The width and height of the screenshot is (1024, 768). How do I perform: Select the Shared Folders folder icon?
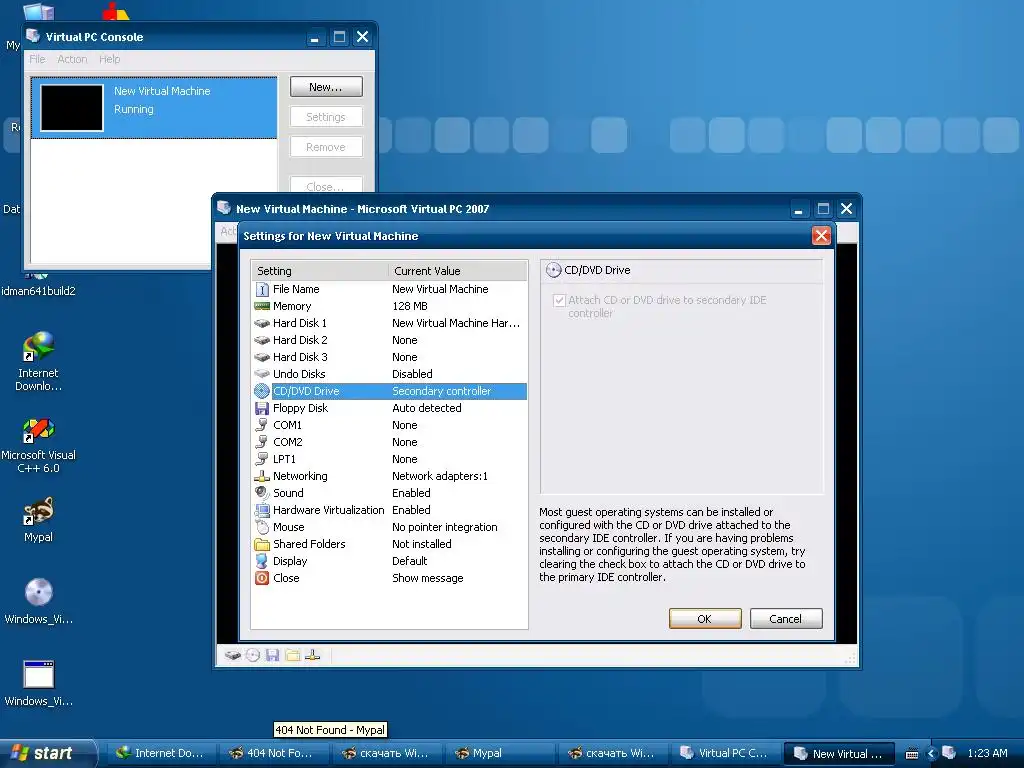262,544
